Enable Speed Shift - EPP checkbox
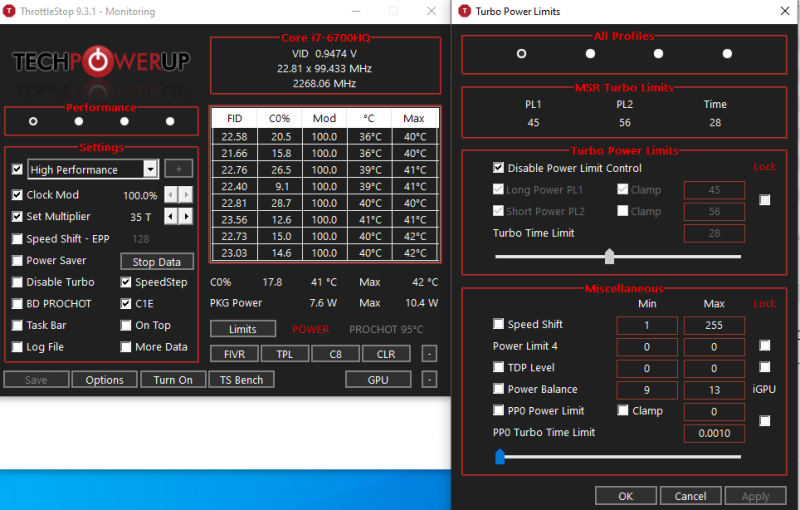Viewport: 800px width, 510px height. [17, 239]
